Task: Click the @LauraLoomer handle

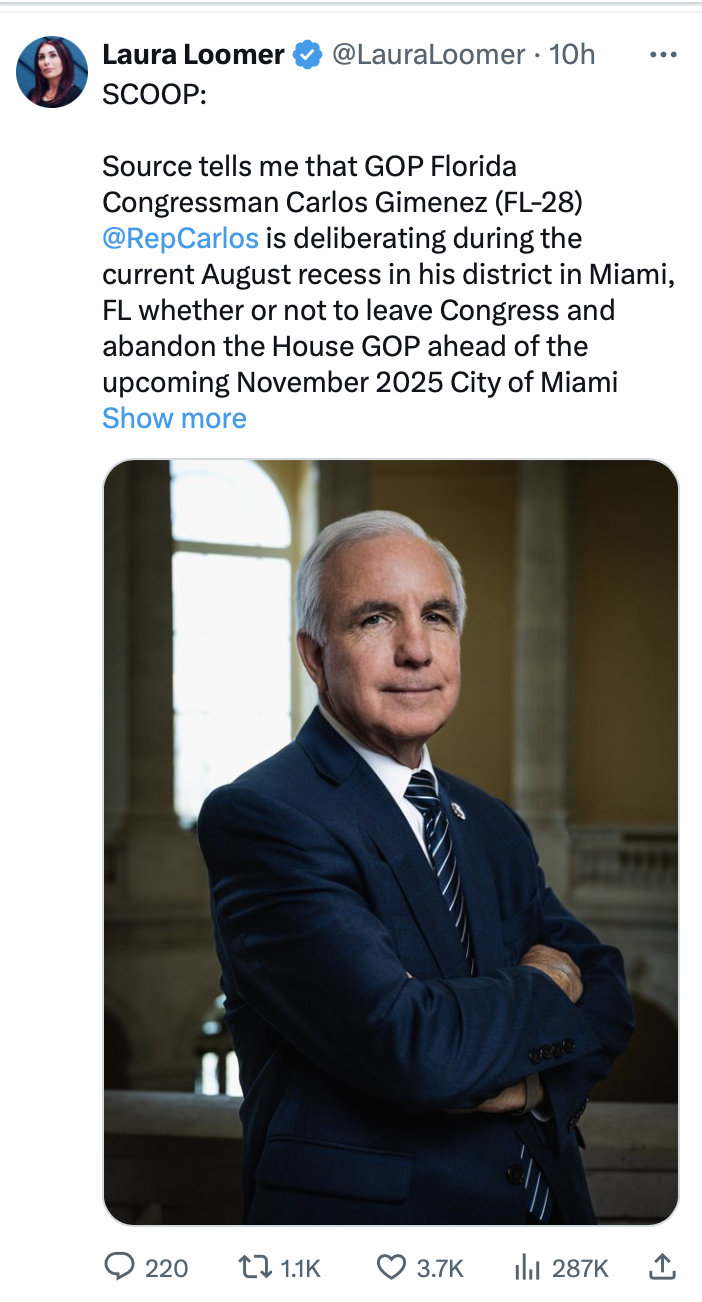Action: point(429,55)
